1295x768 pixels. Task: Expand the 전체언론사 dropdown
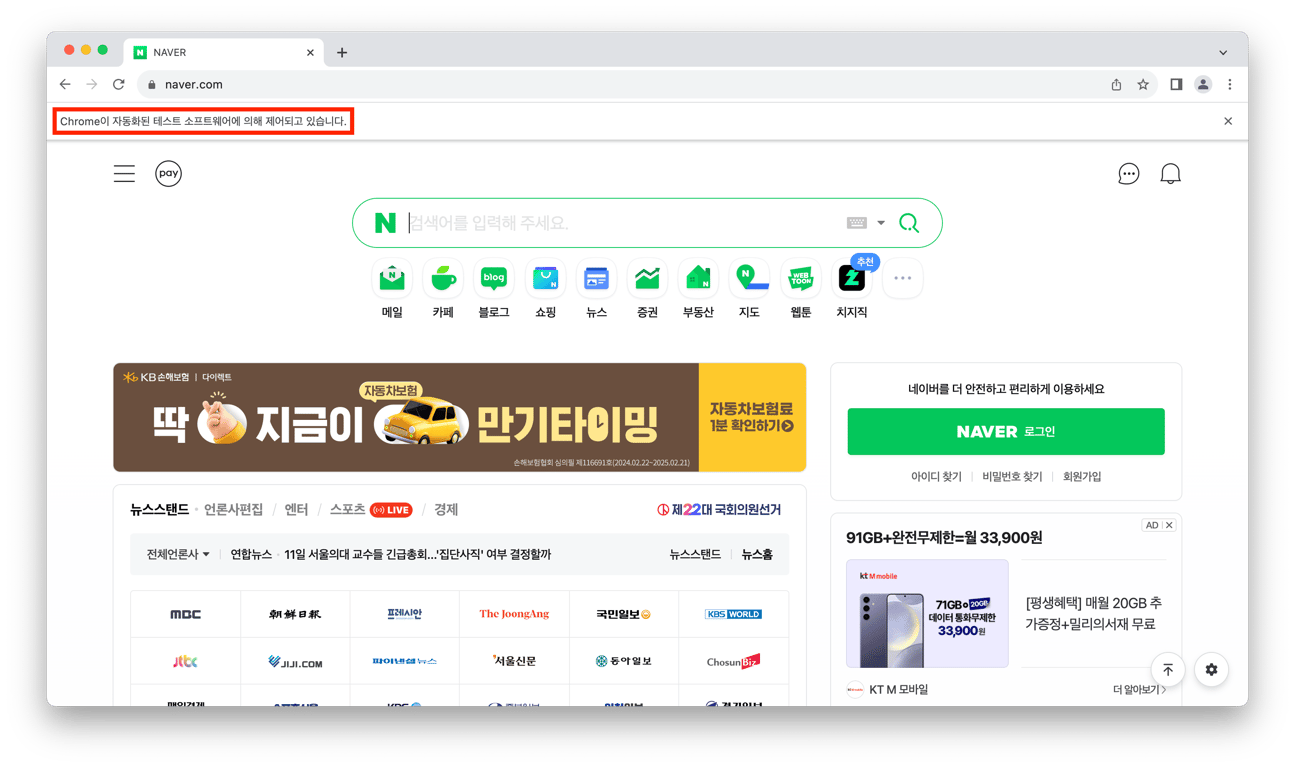tap(178, 555)
